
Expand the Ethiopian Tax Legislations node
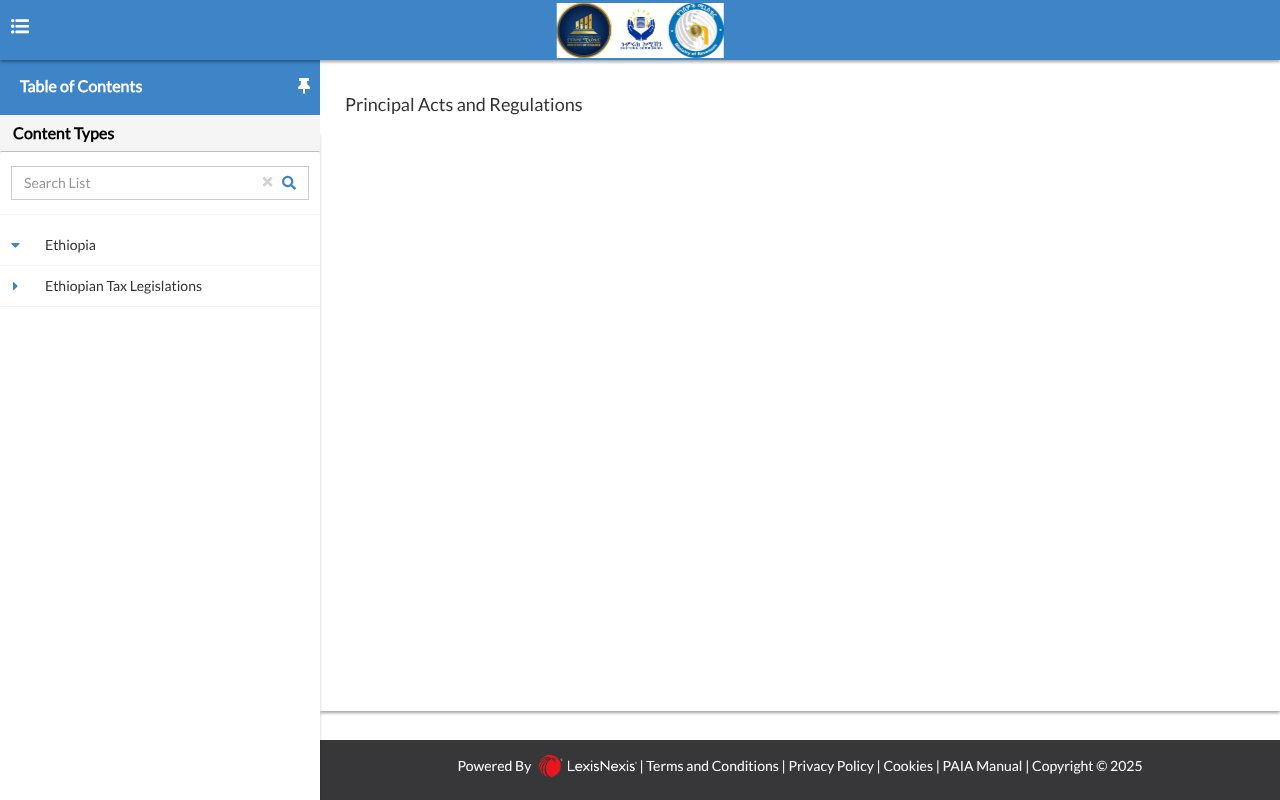coord(15,286)
